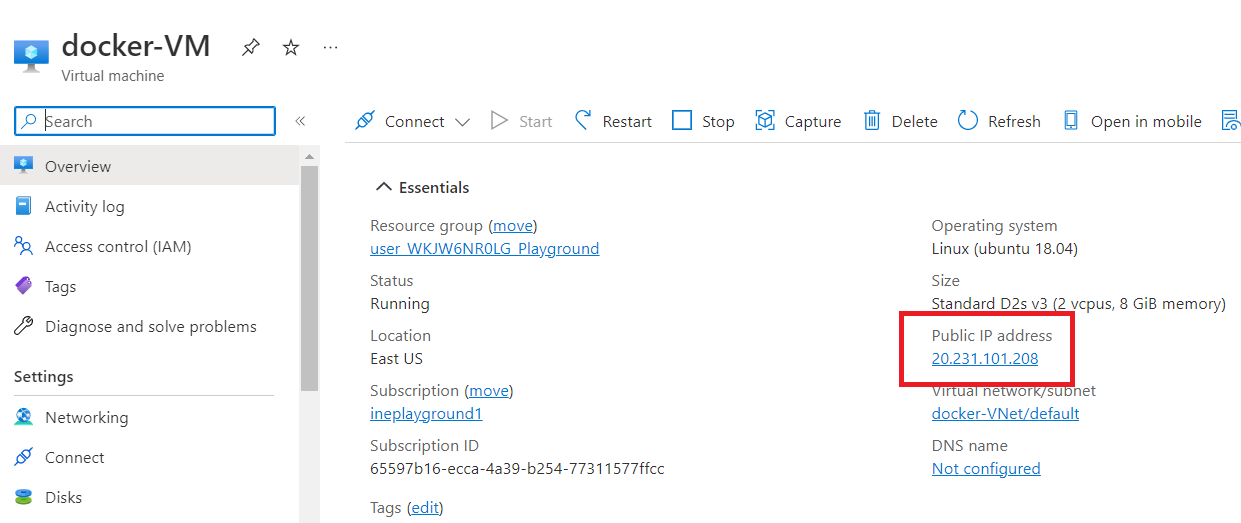Screen dimensions: 1241x523
Task: Stop the virtual machine
Action: point(703,121)
